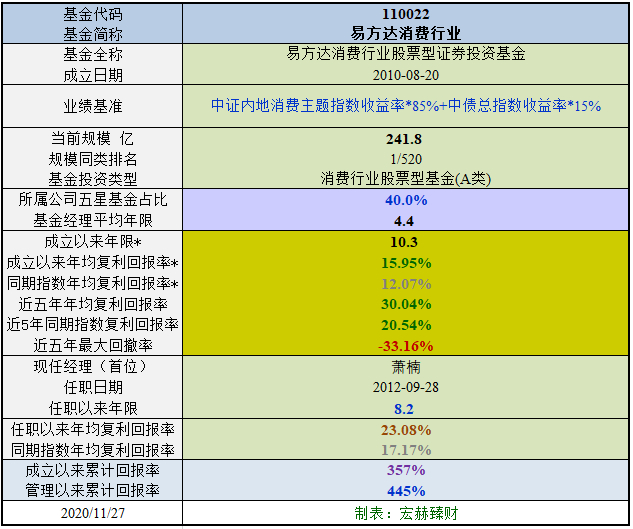Click the label 成立以来累计回报率
The height and width of the screenshot is (529, 633).
(x=93, y=470)
